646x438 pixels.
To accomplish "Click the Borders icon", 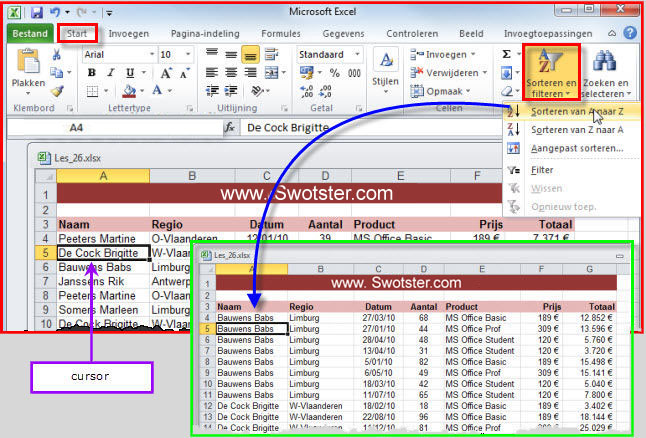I will click(x=92, y=91).
